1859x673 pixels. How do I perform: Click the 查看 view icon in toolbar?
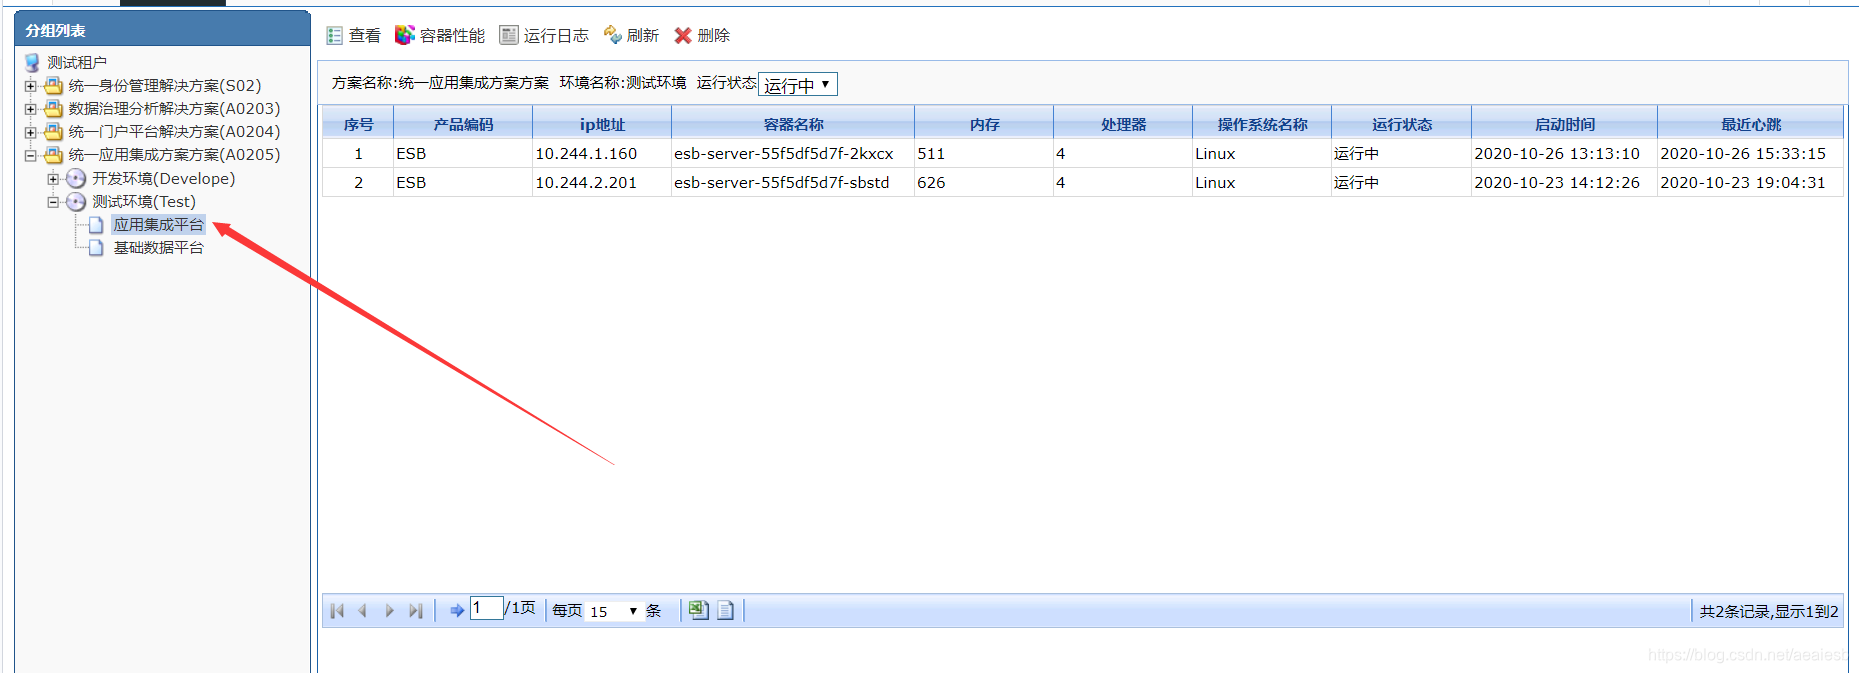(x=335, y=35)
